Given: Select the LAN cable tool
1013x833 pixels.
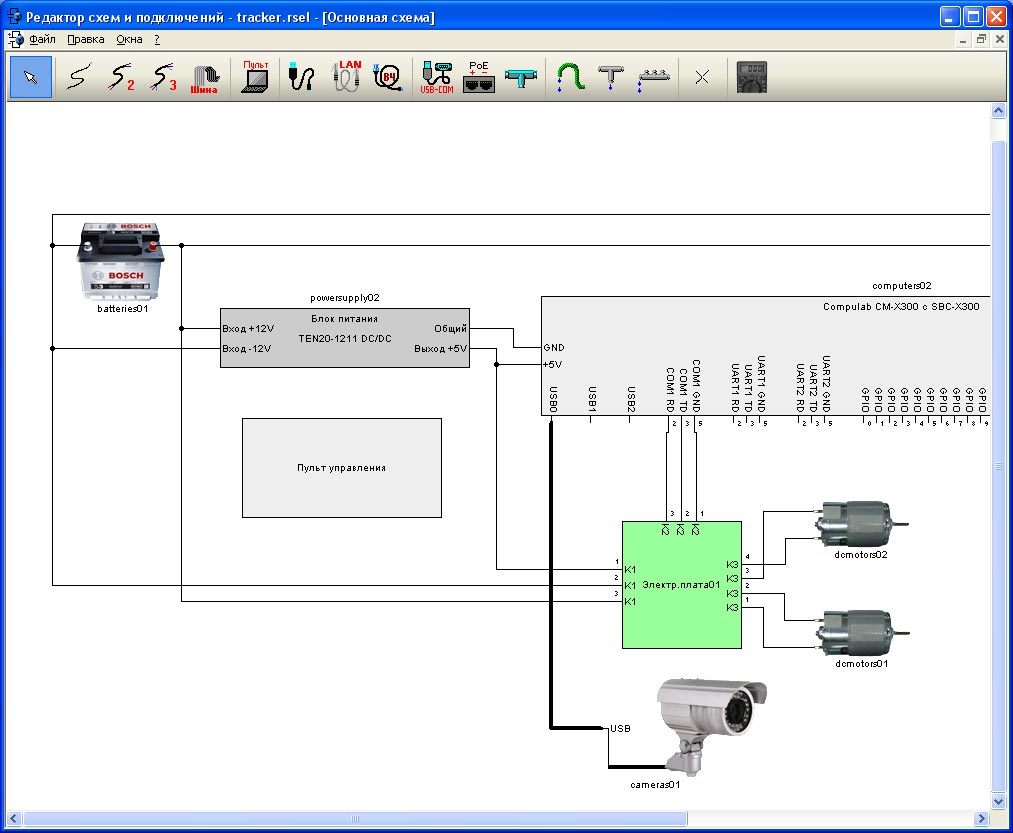Looking at the screenshot, I should point(347,77).
